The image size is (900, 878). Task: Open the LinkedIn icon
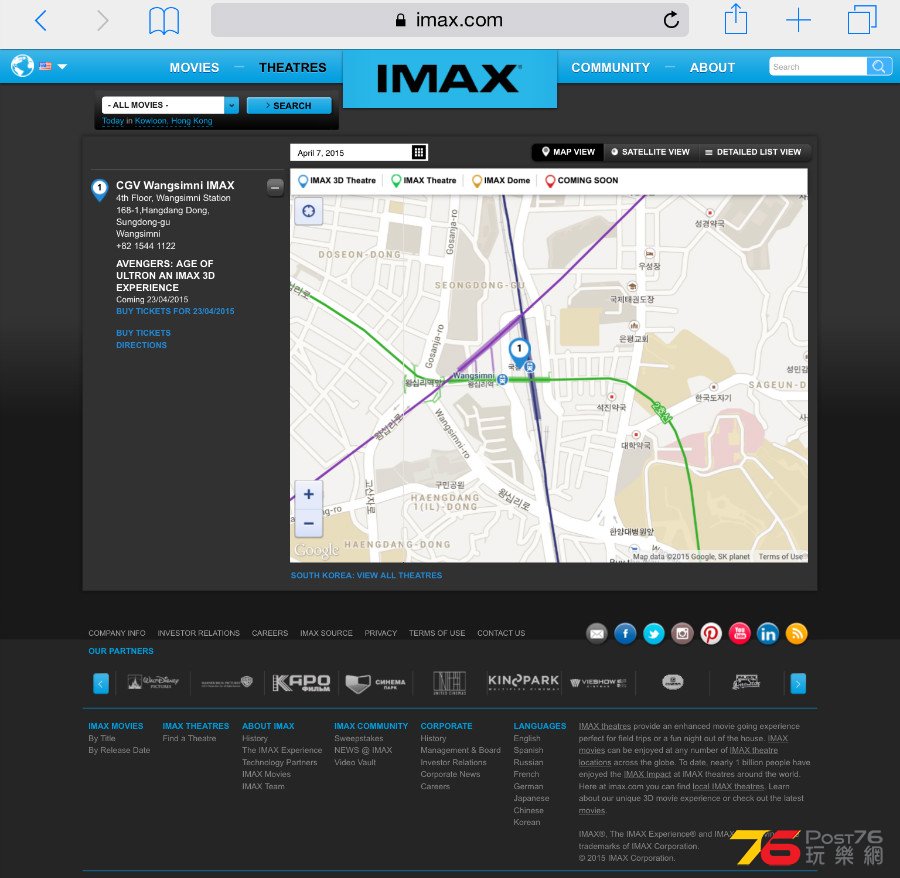[x=768, y=634]
